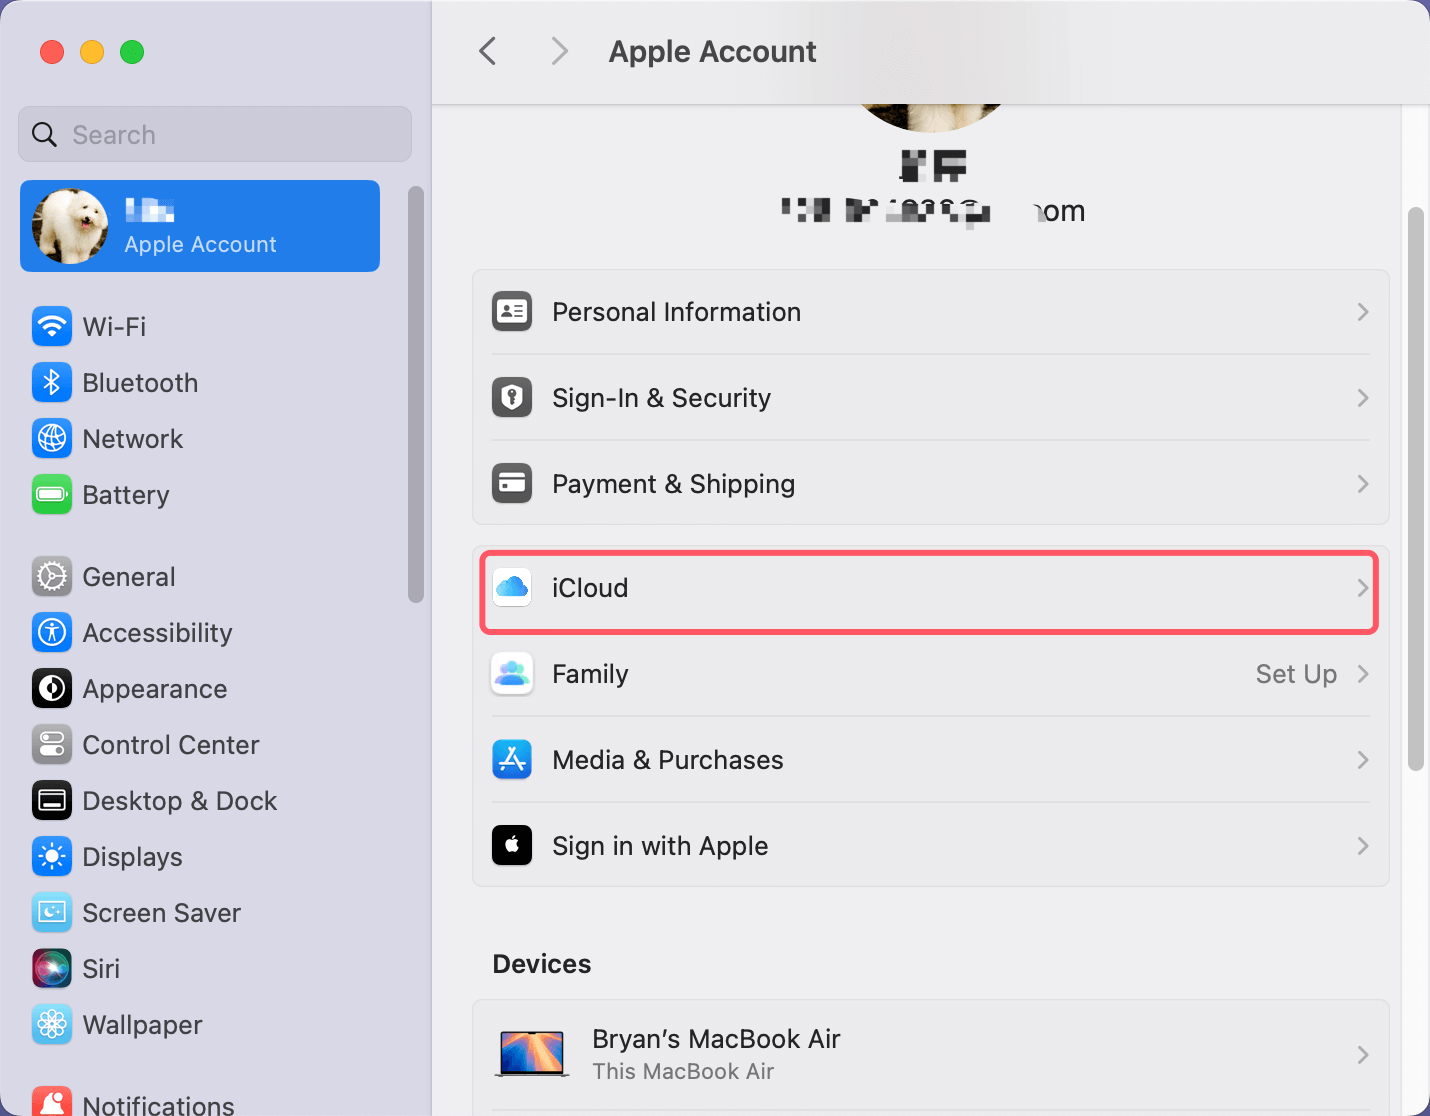Navigate back using the left chevron
The image size is (1430, 1116).
487,51
